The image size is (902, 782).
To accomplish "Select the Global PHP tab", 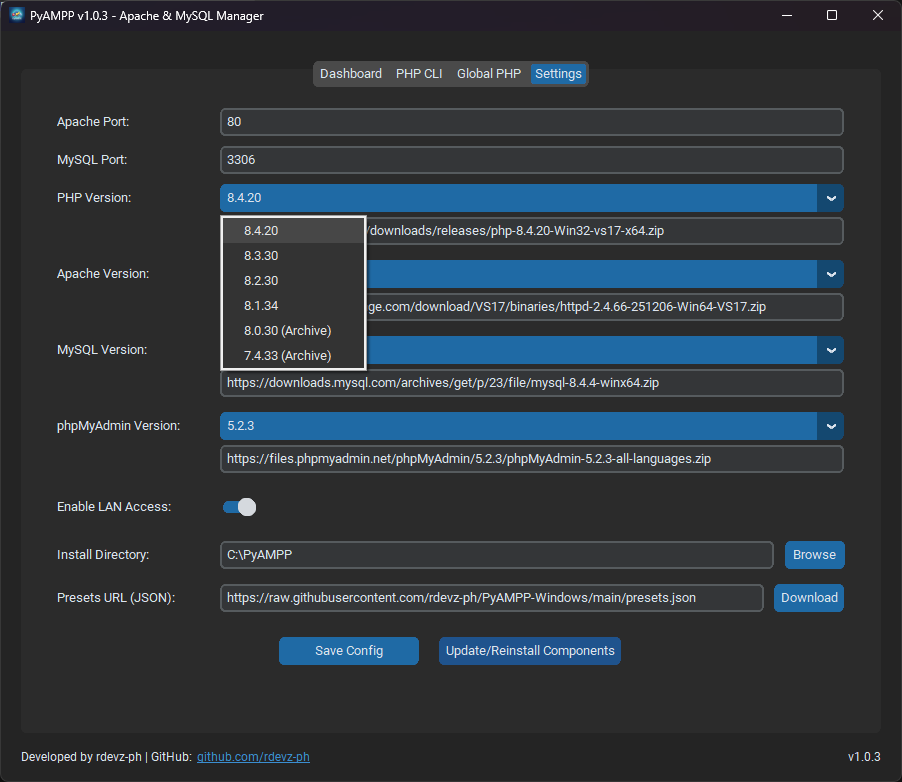I will [x=488, y=73].
